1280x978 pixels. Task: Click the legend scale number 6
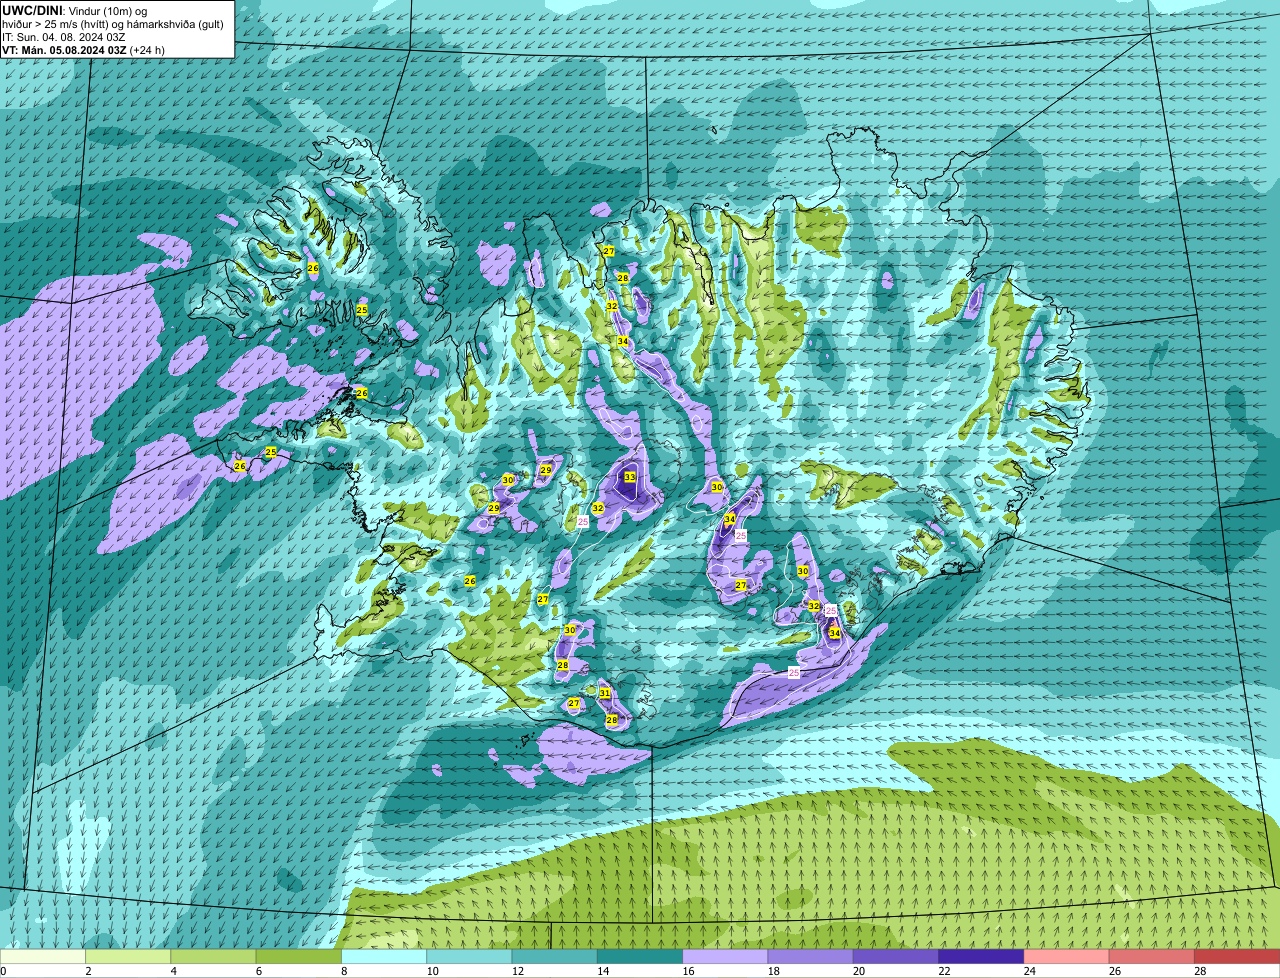coord(258,971)
